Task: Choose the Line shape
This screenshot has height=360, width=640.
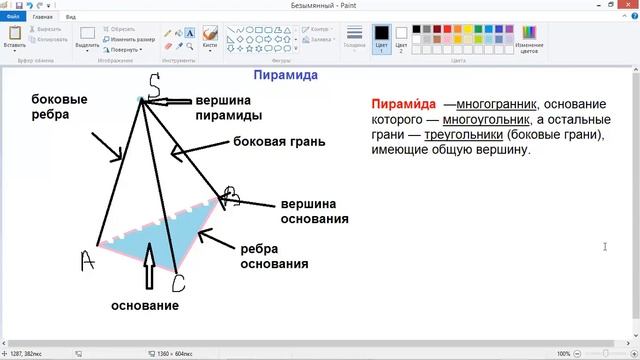Action: pos(231,30)
